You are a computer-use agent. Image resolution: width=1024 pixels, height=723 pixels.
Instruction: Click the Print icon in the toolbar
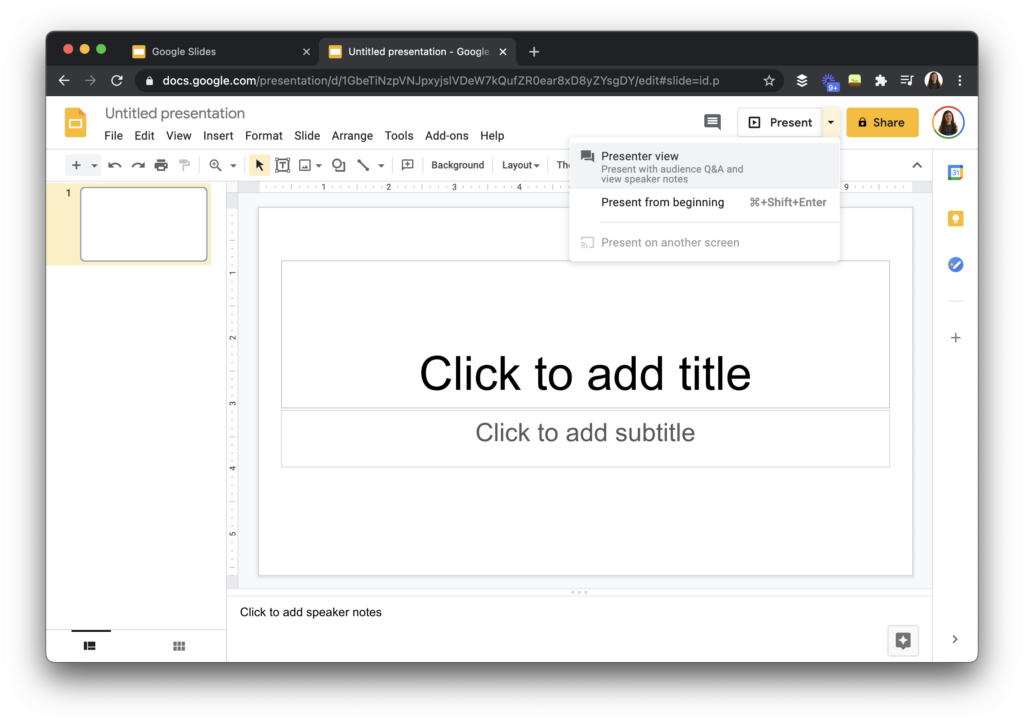click(160, 165)
